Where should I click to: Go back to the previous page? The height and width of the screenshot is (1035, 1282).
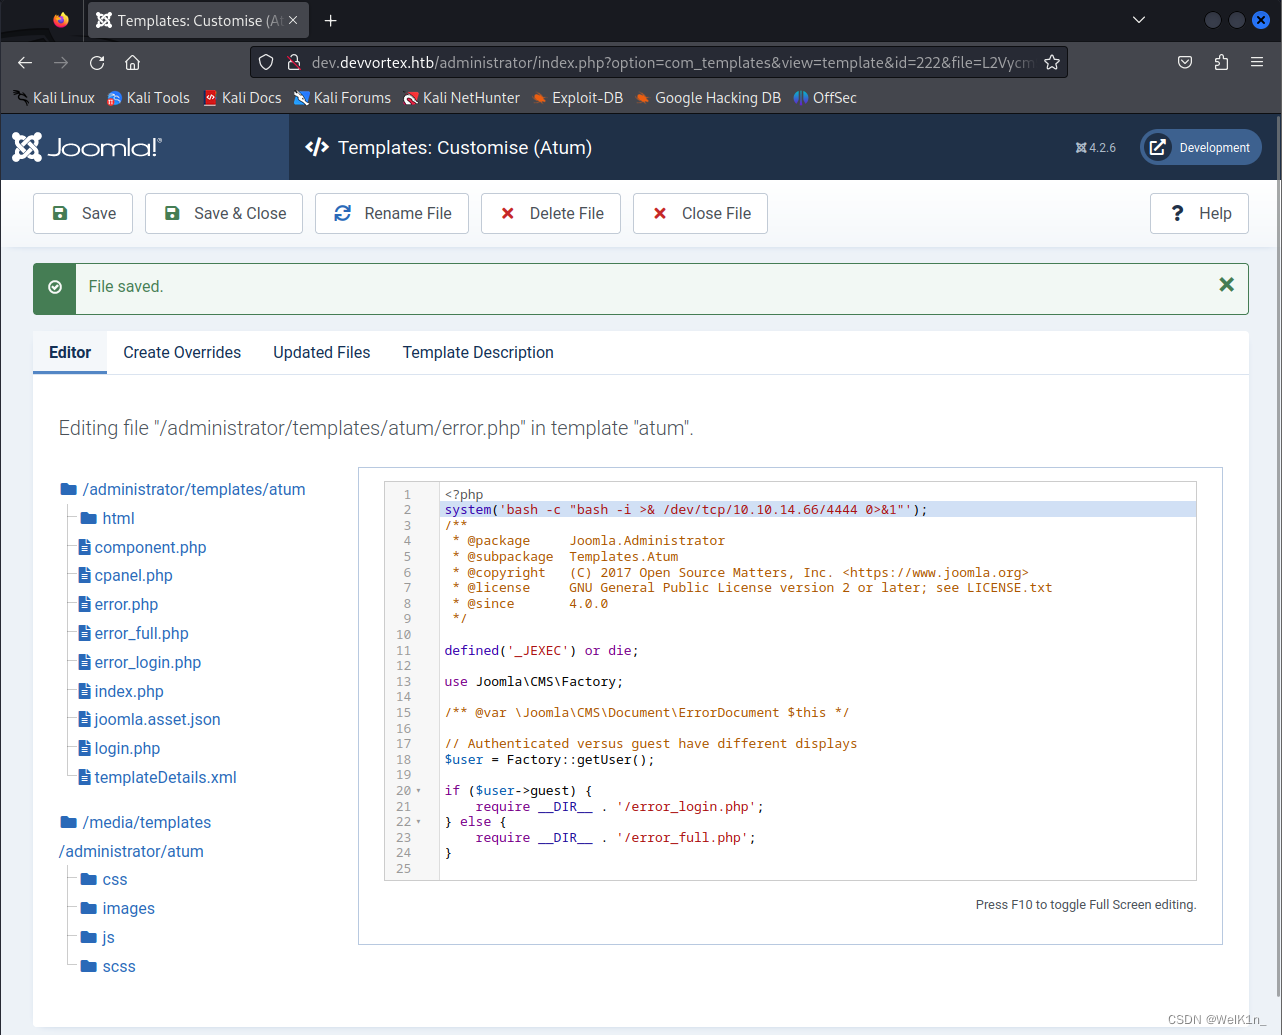click(x=25, y=62)
